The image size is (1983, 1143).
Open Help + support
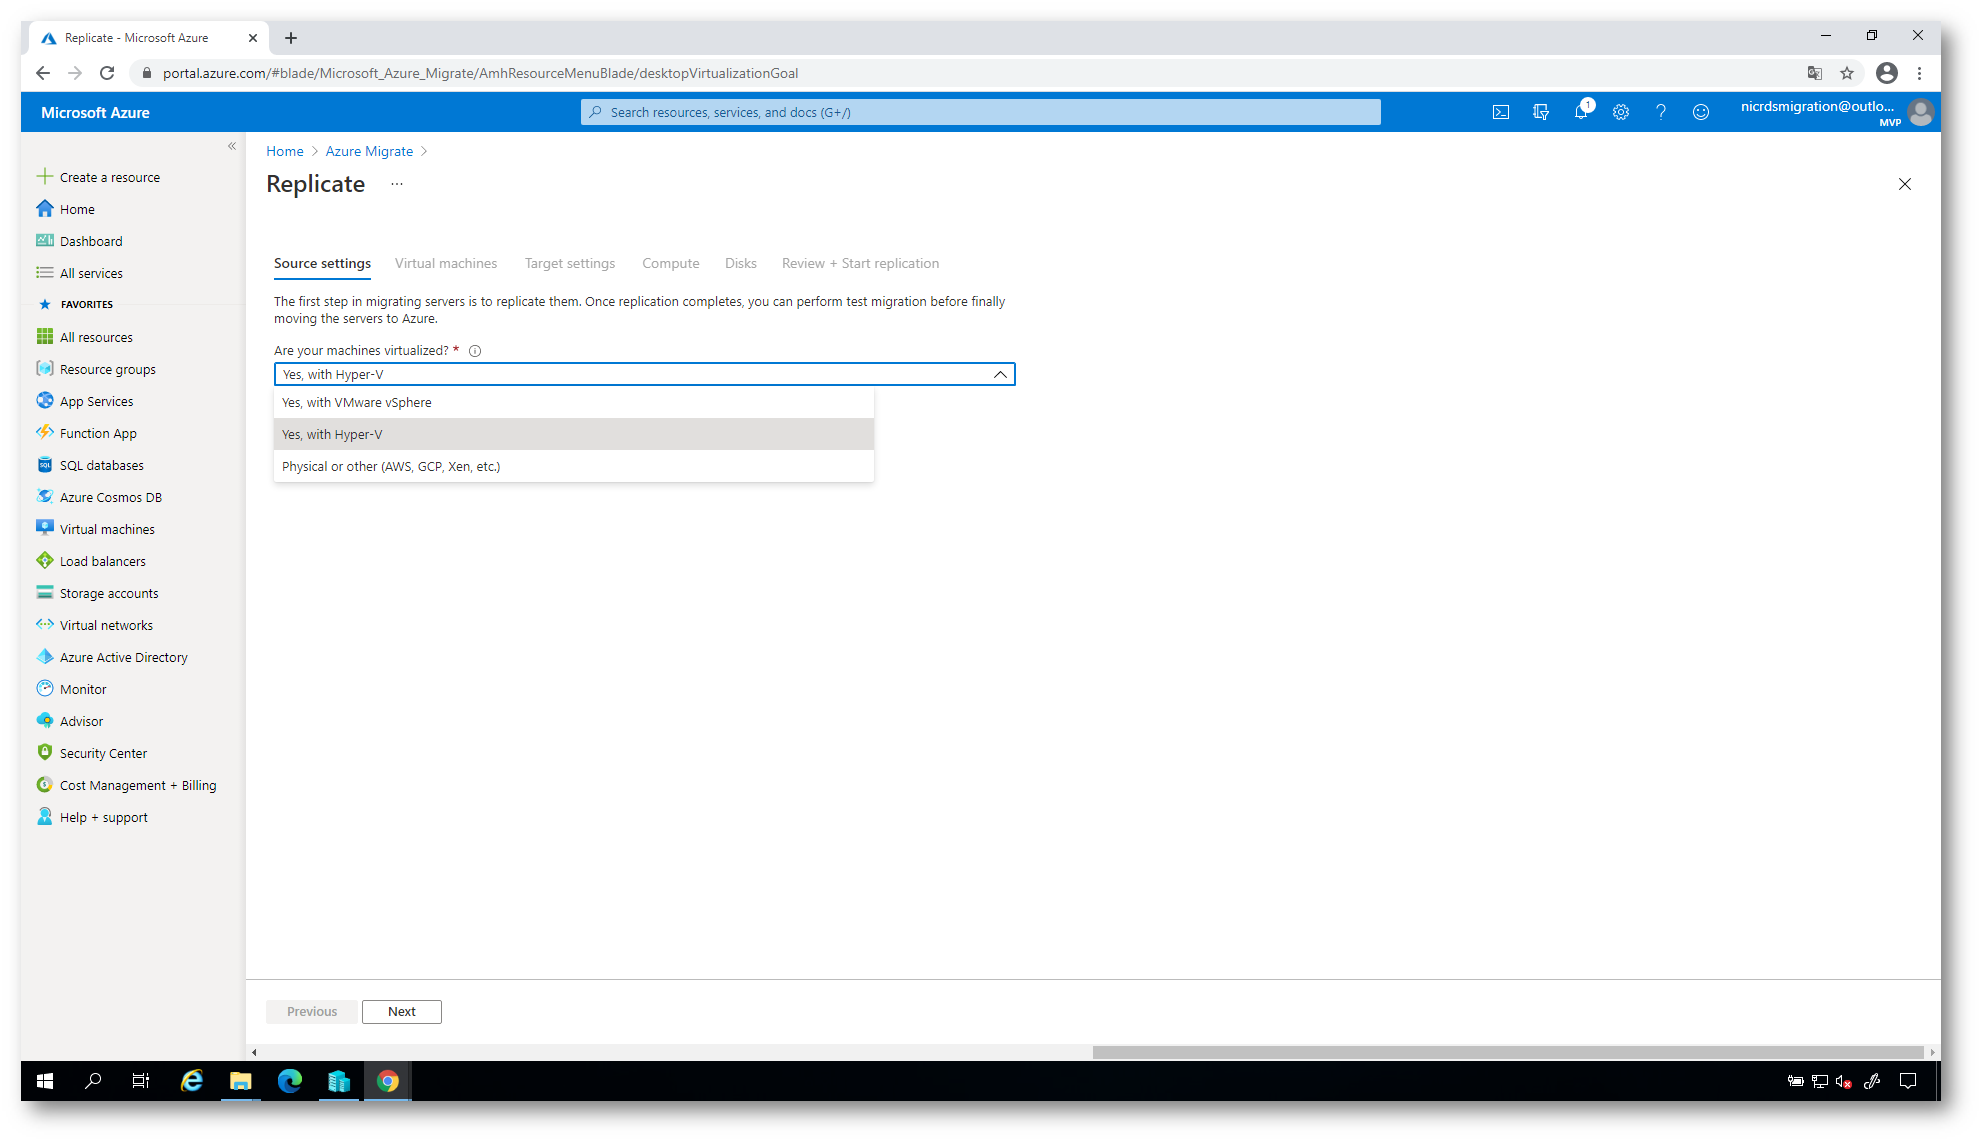click(92, 817)
